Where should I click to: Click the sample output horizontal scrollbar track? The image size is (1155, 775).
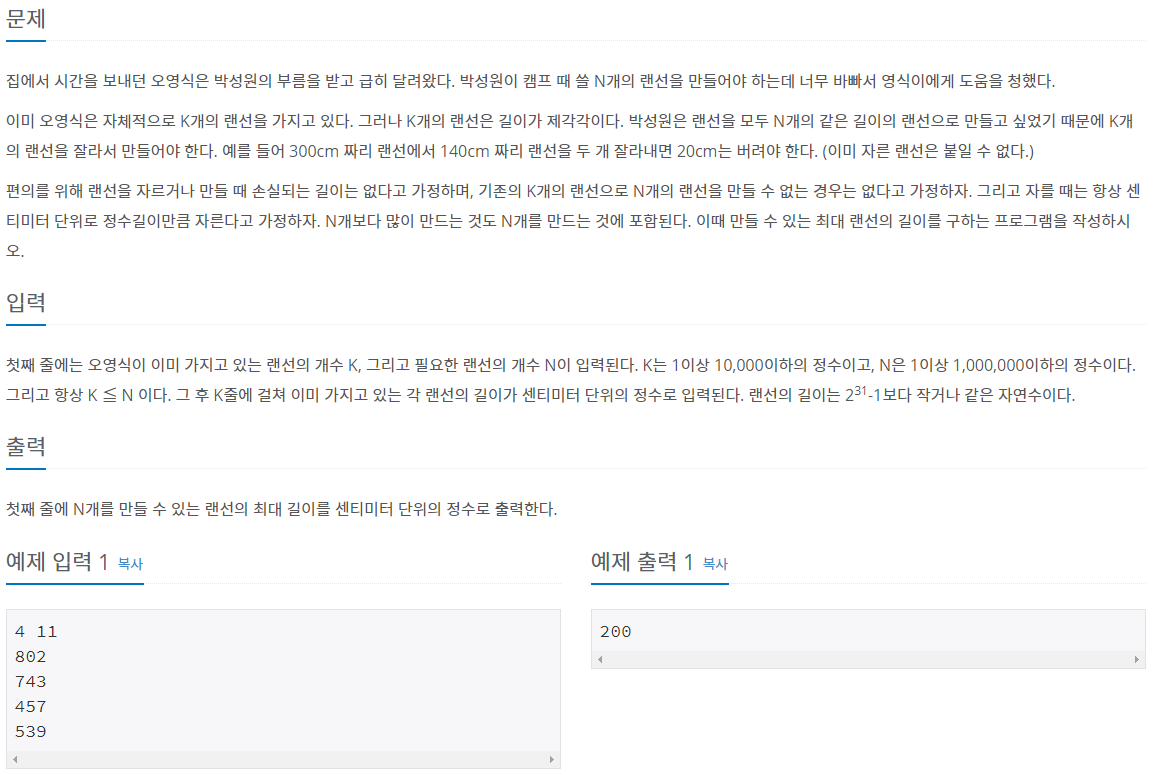868,659
